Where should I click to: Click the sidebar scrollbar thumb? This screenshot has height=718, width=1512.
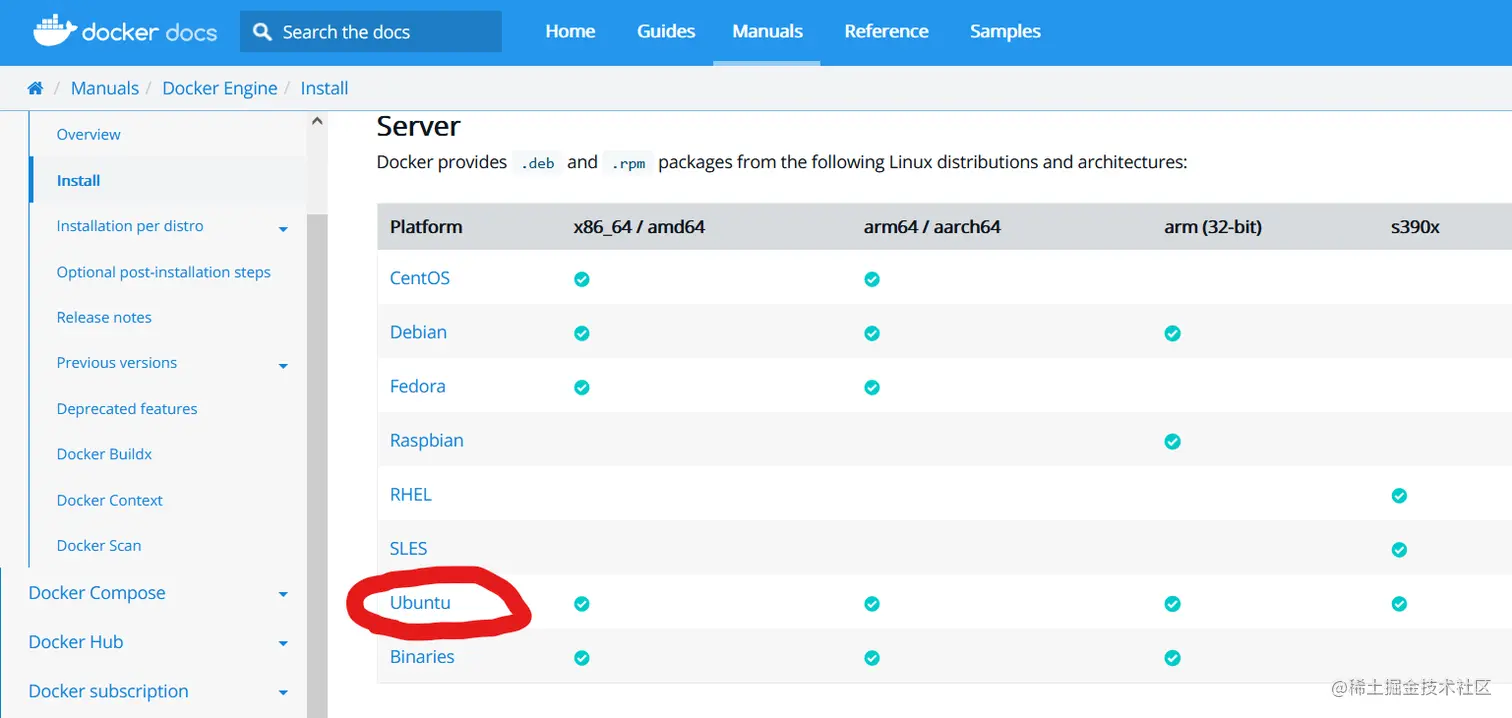click(317, 465)
